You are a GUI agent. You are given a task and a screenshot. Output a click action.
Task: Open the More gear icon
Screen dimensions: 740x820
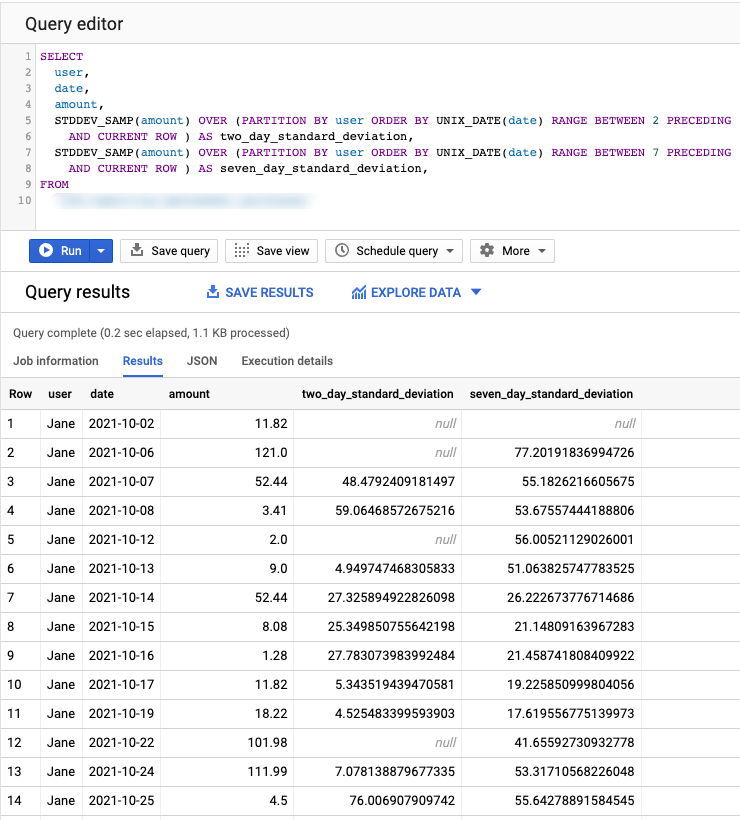click(488, 251)
